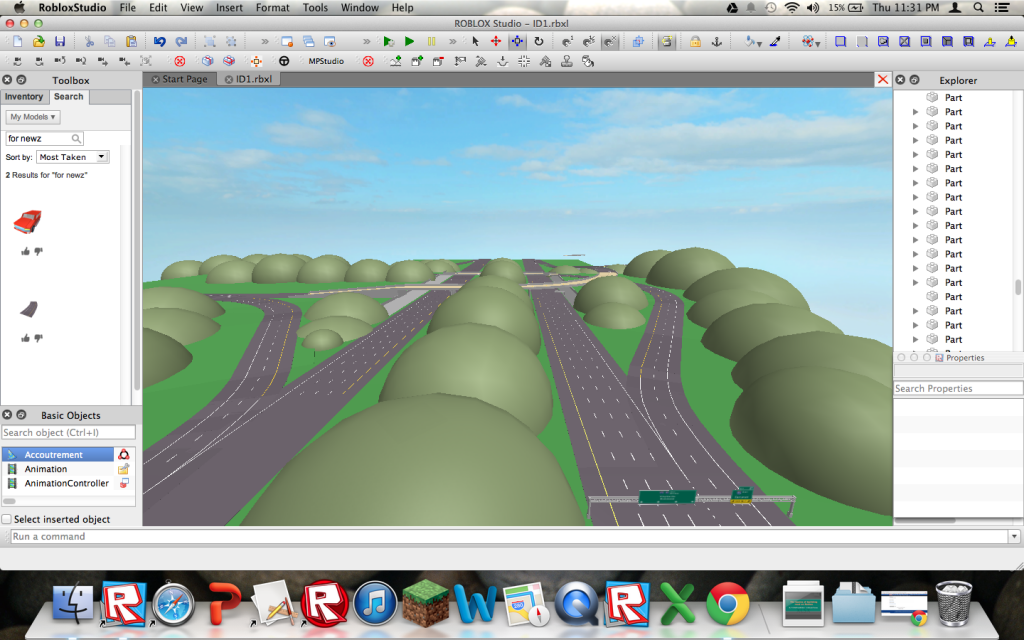Select Accoutrement in Basic Objects list
This screenshot has width=1024, height=640.
(x=58, y=455)
